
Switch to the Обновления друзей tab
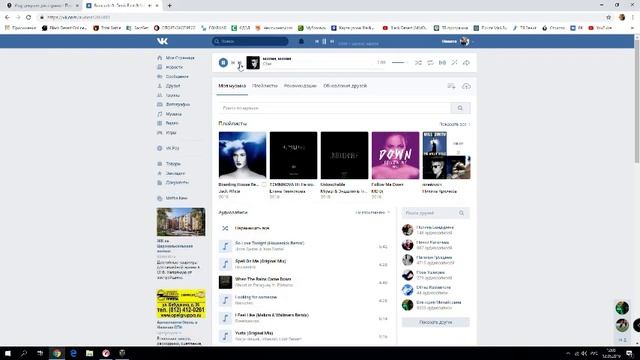(x=345, y=86)
